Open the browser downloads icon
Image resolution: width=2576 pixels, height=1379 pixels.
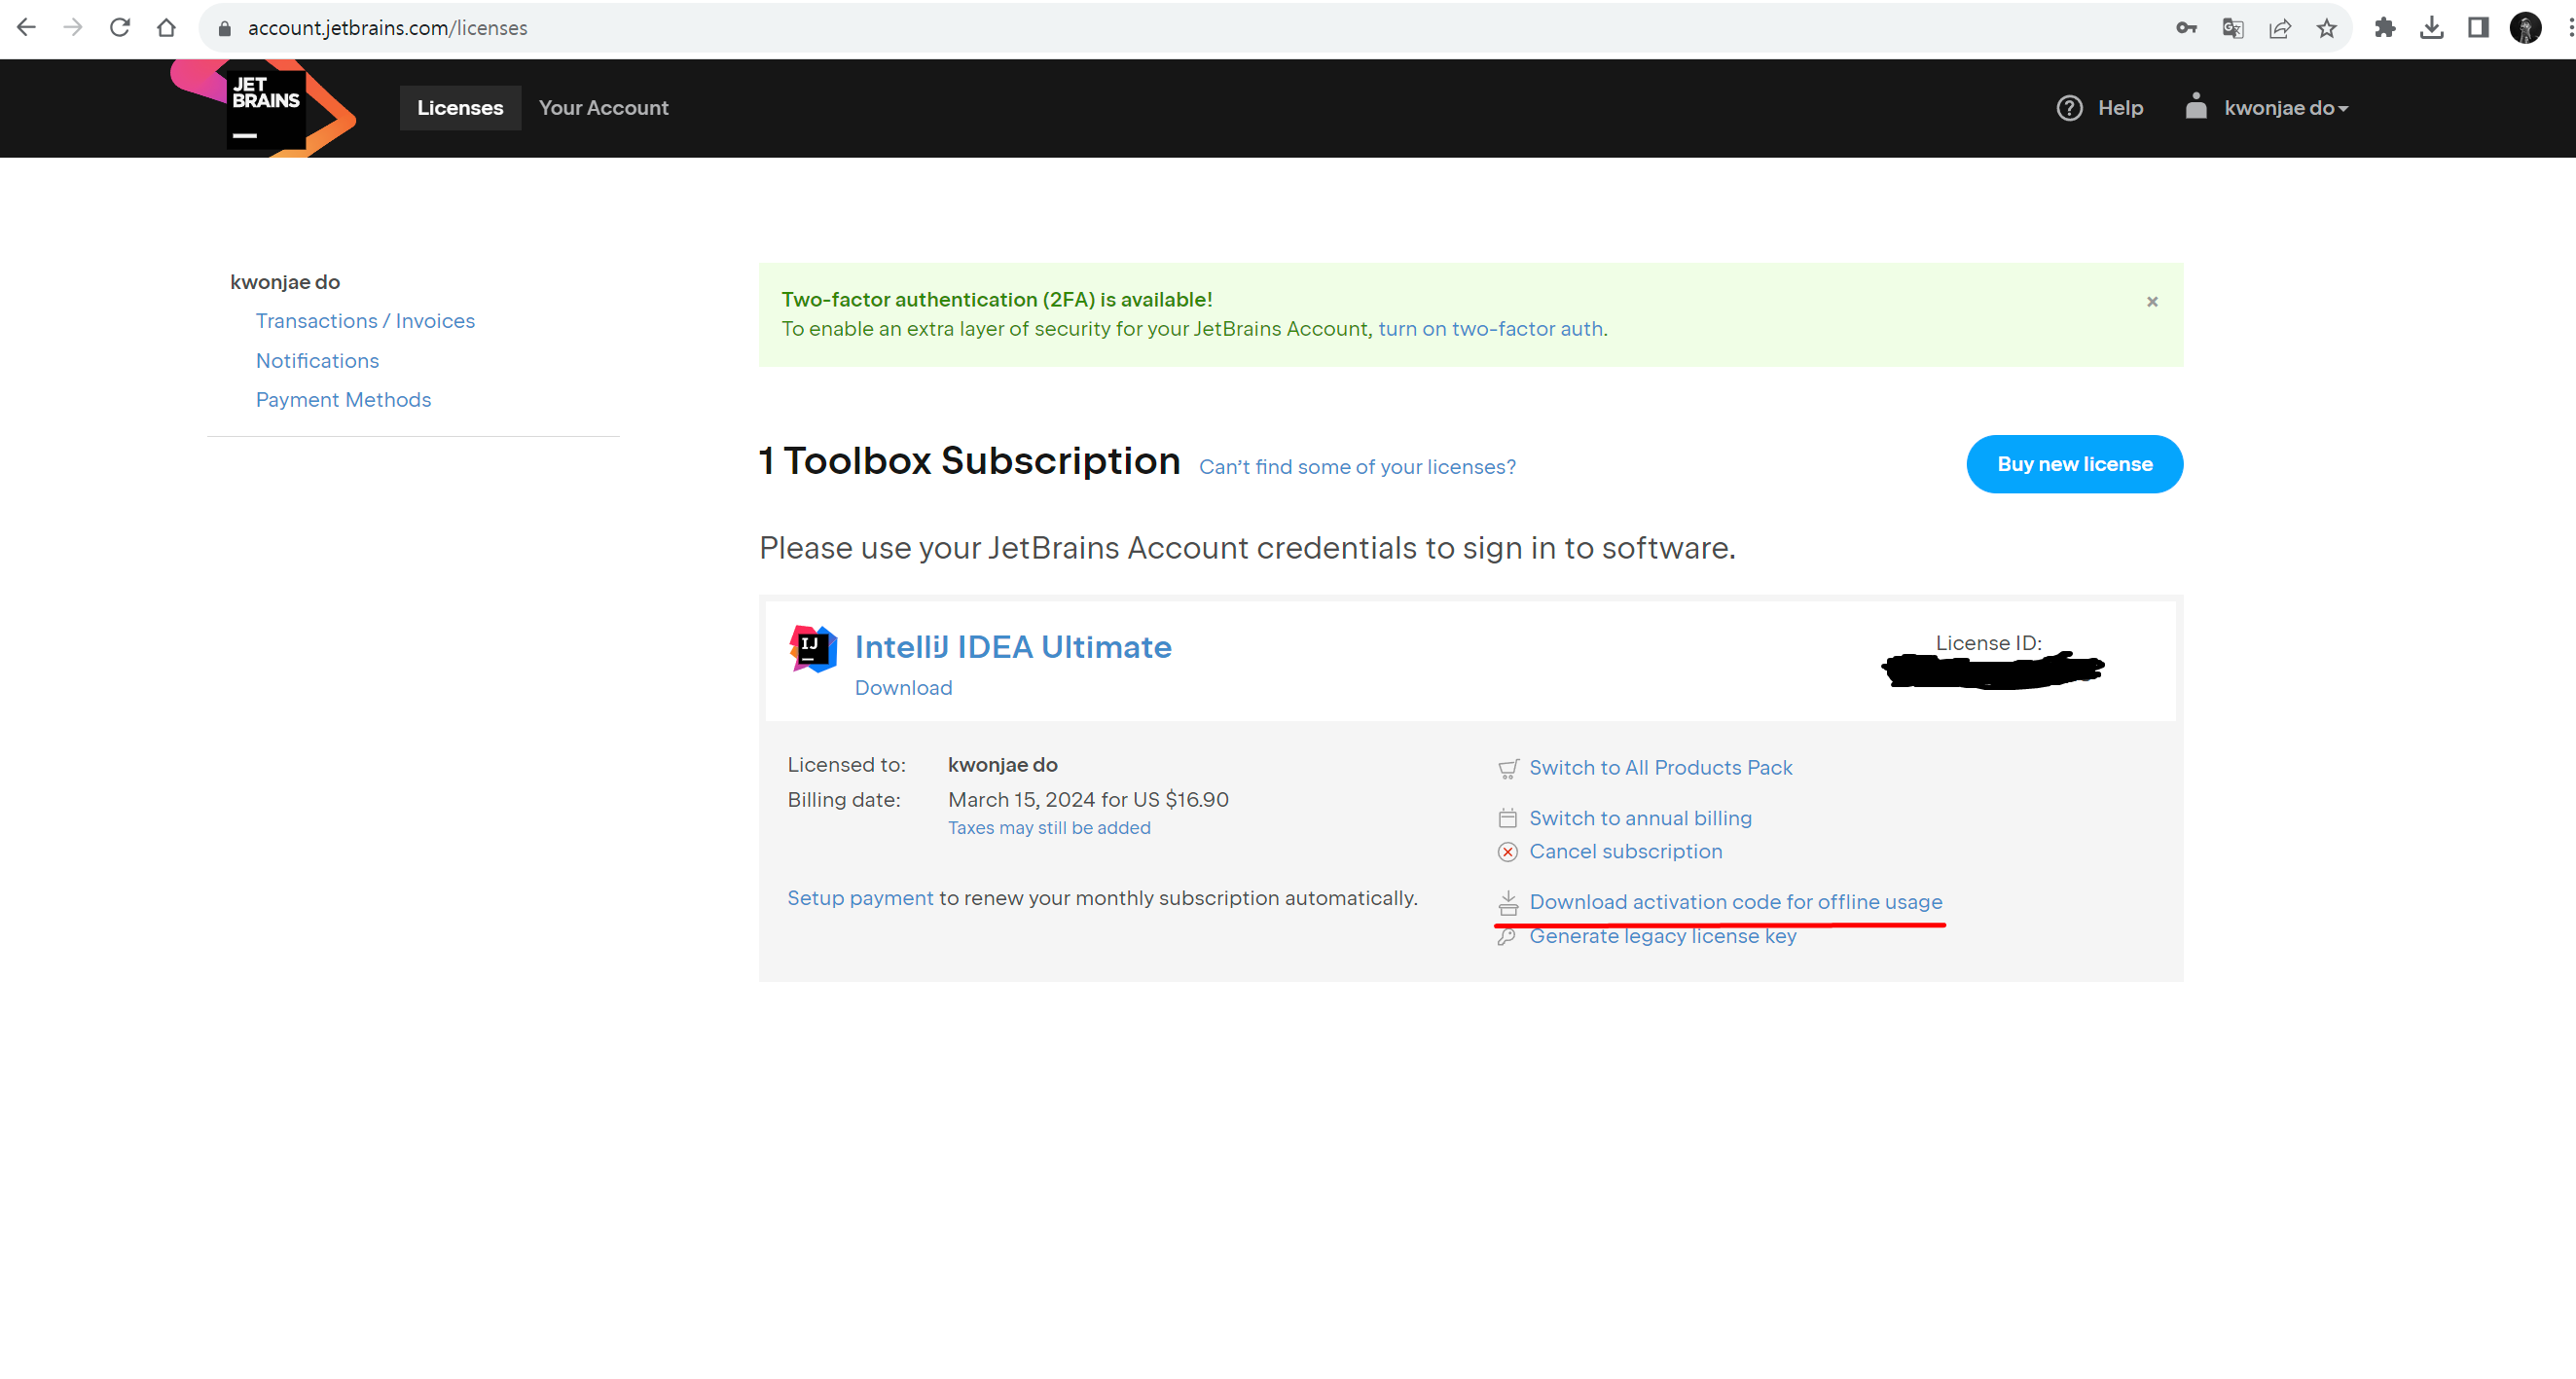pos(2431,28)
